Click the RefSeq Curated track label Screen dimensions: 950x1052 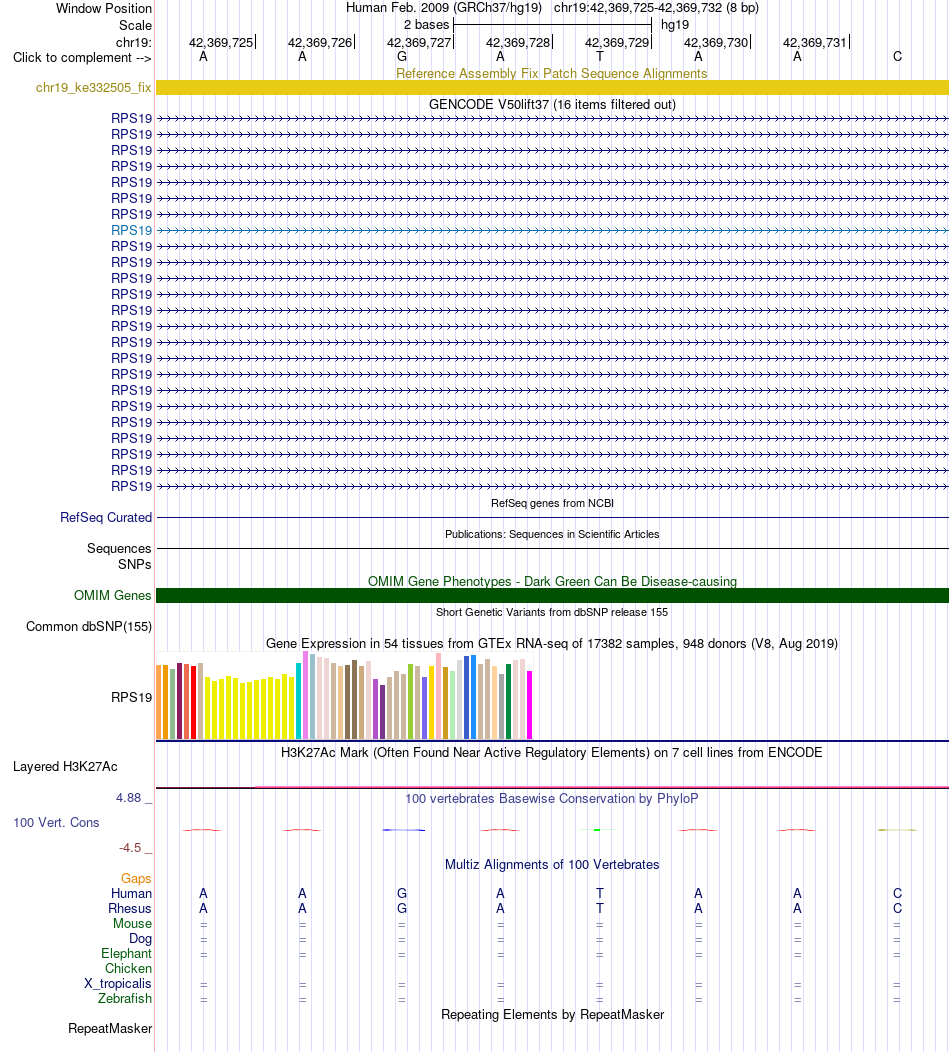point(106,517)
